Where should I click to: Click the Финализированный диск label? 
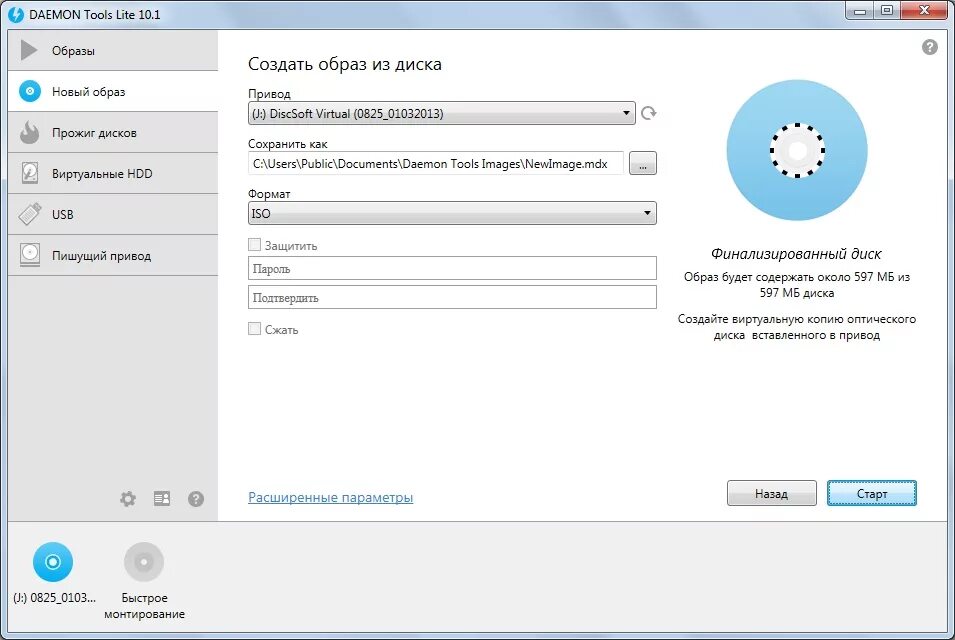click(796, 253)
